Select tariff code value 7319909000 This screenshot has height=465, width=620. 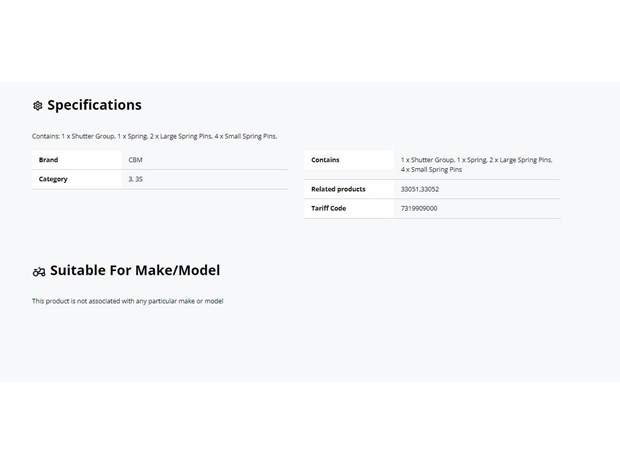click(x=419, y=208)
